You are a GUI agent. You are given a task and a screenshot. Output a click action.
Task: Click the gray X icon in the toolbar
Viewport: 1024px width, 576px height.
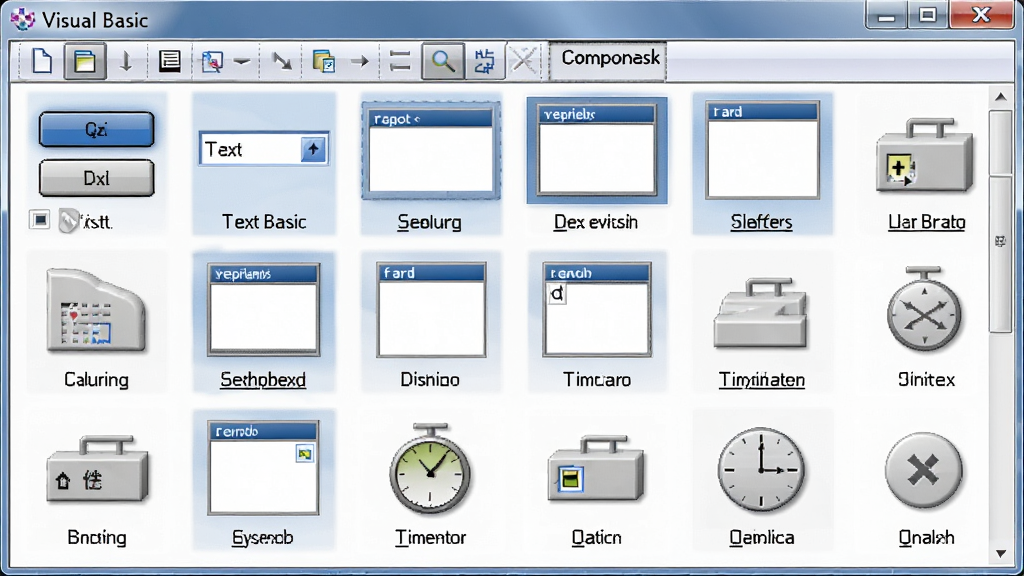[x=523, y=61]
